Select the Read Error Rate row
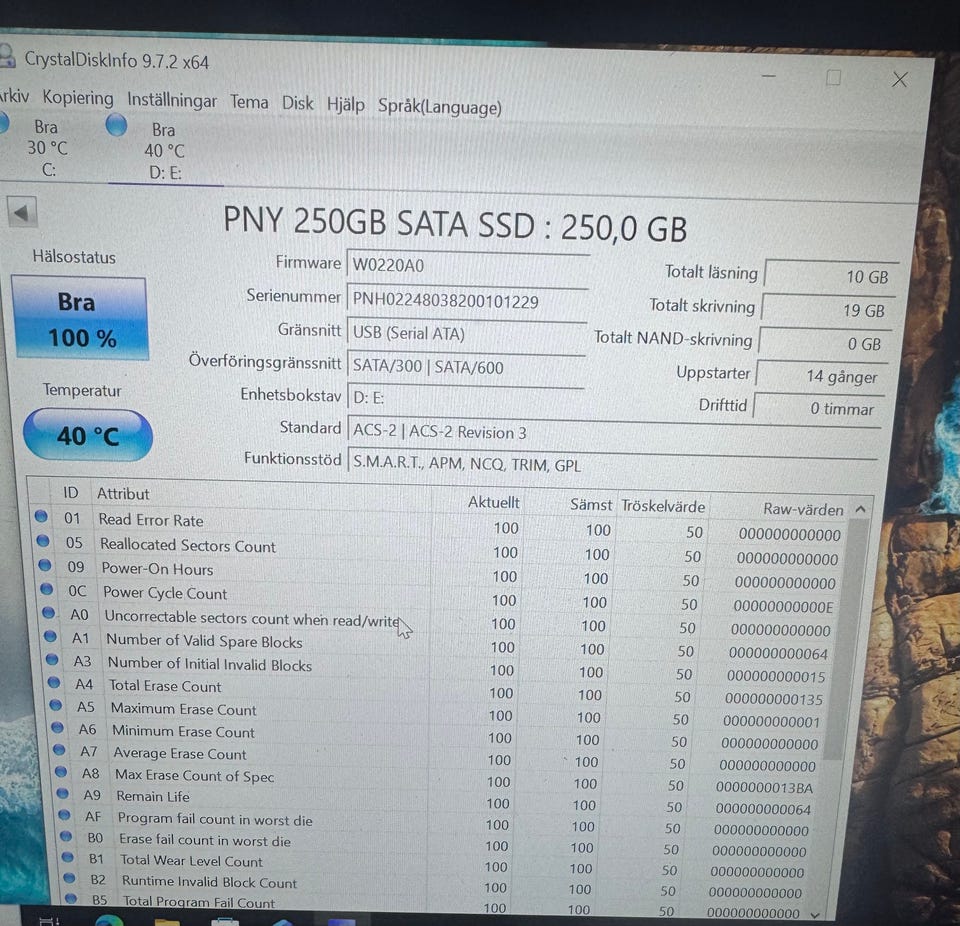The width and height of the screenshot is (960, 926). click(438, 525)
